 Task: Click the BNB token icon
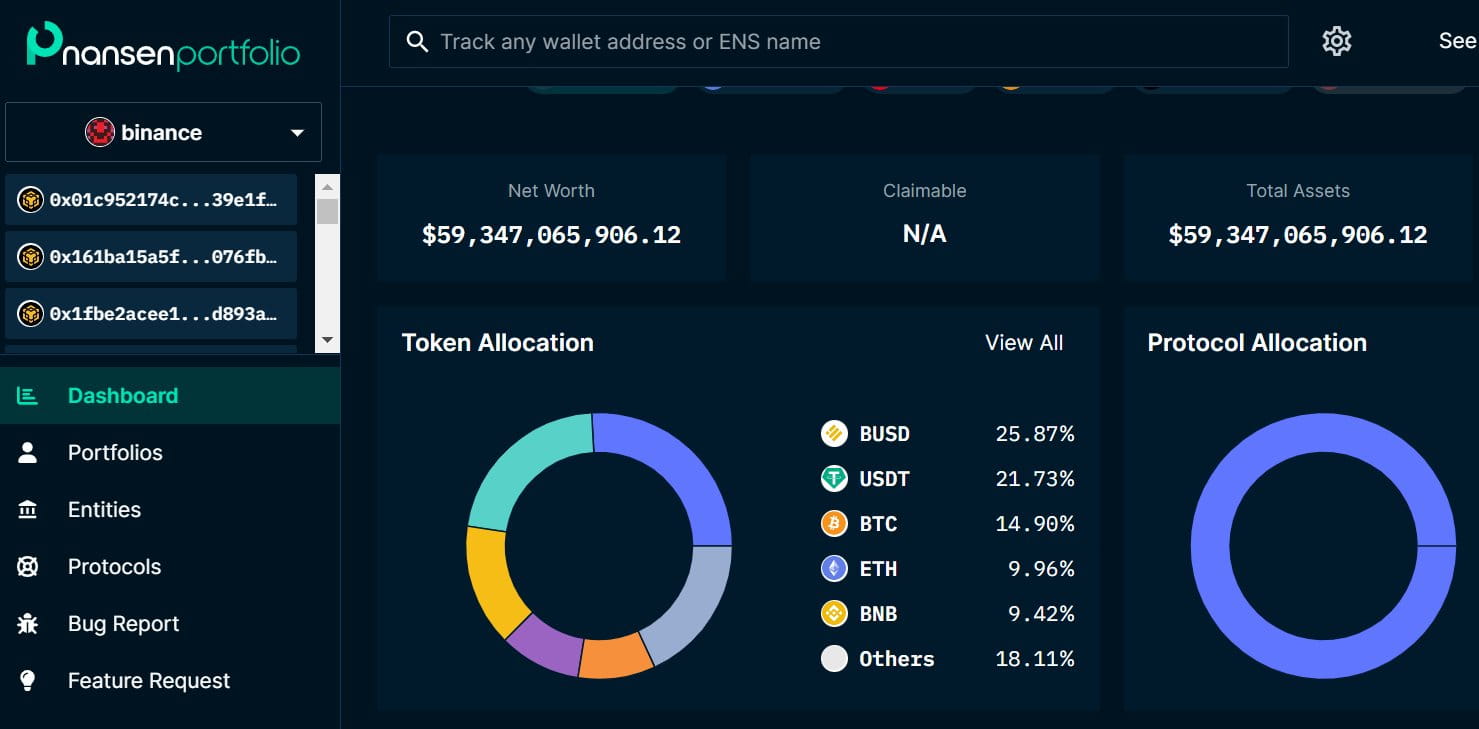coord(833,613)
